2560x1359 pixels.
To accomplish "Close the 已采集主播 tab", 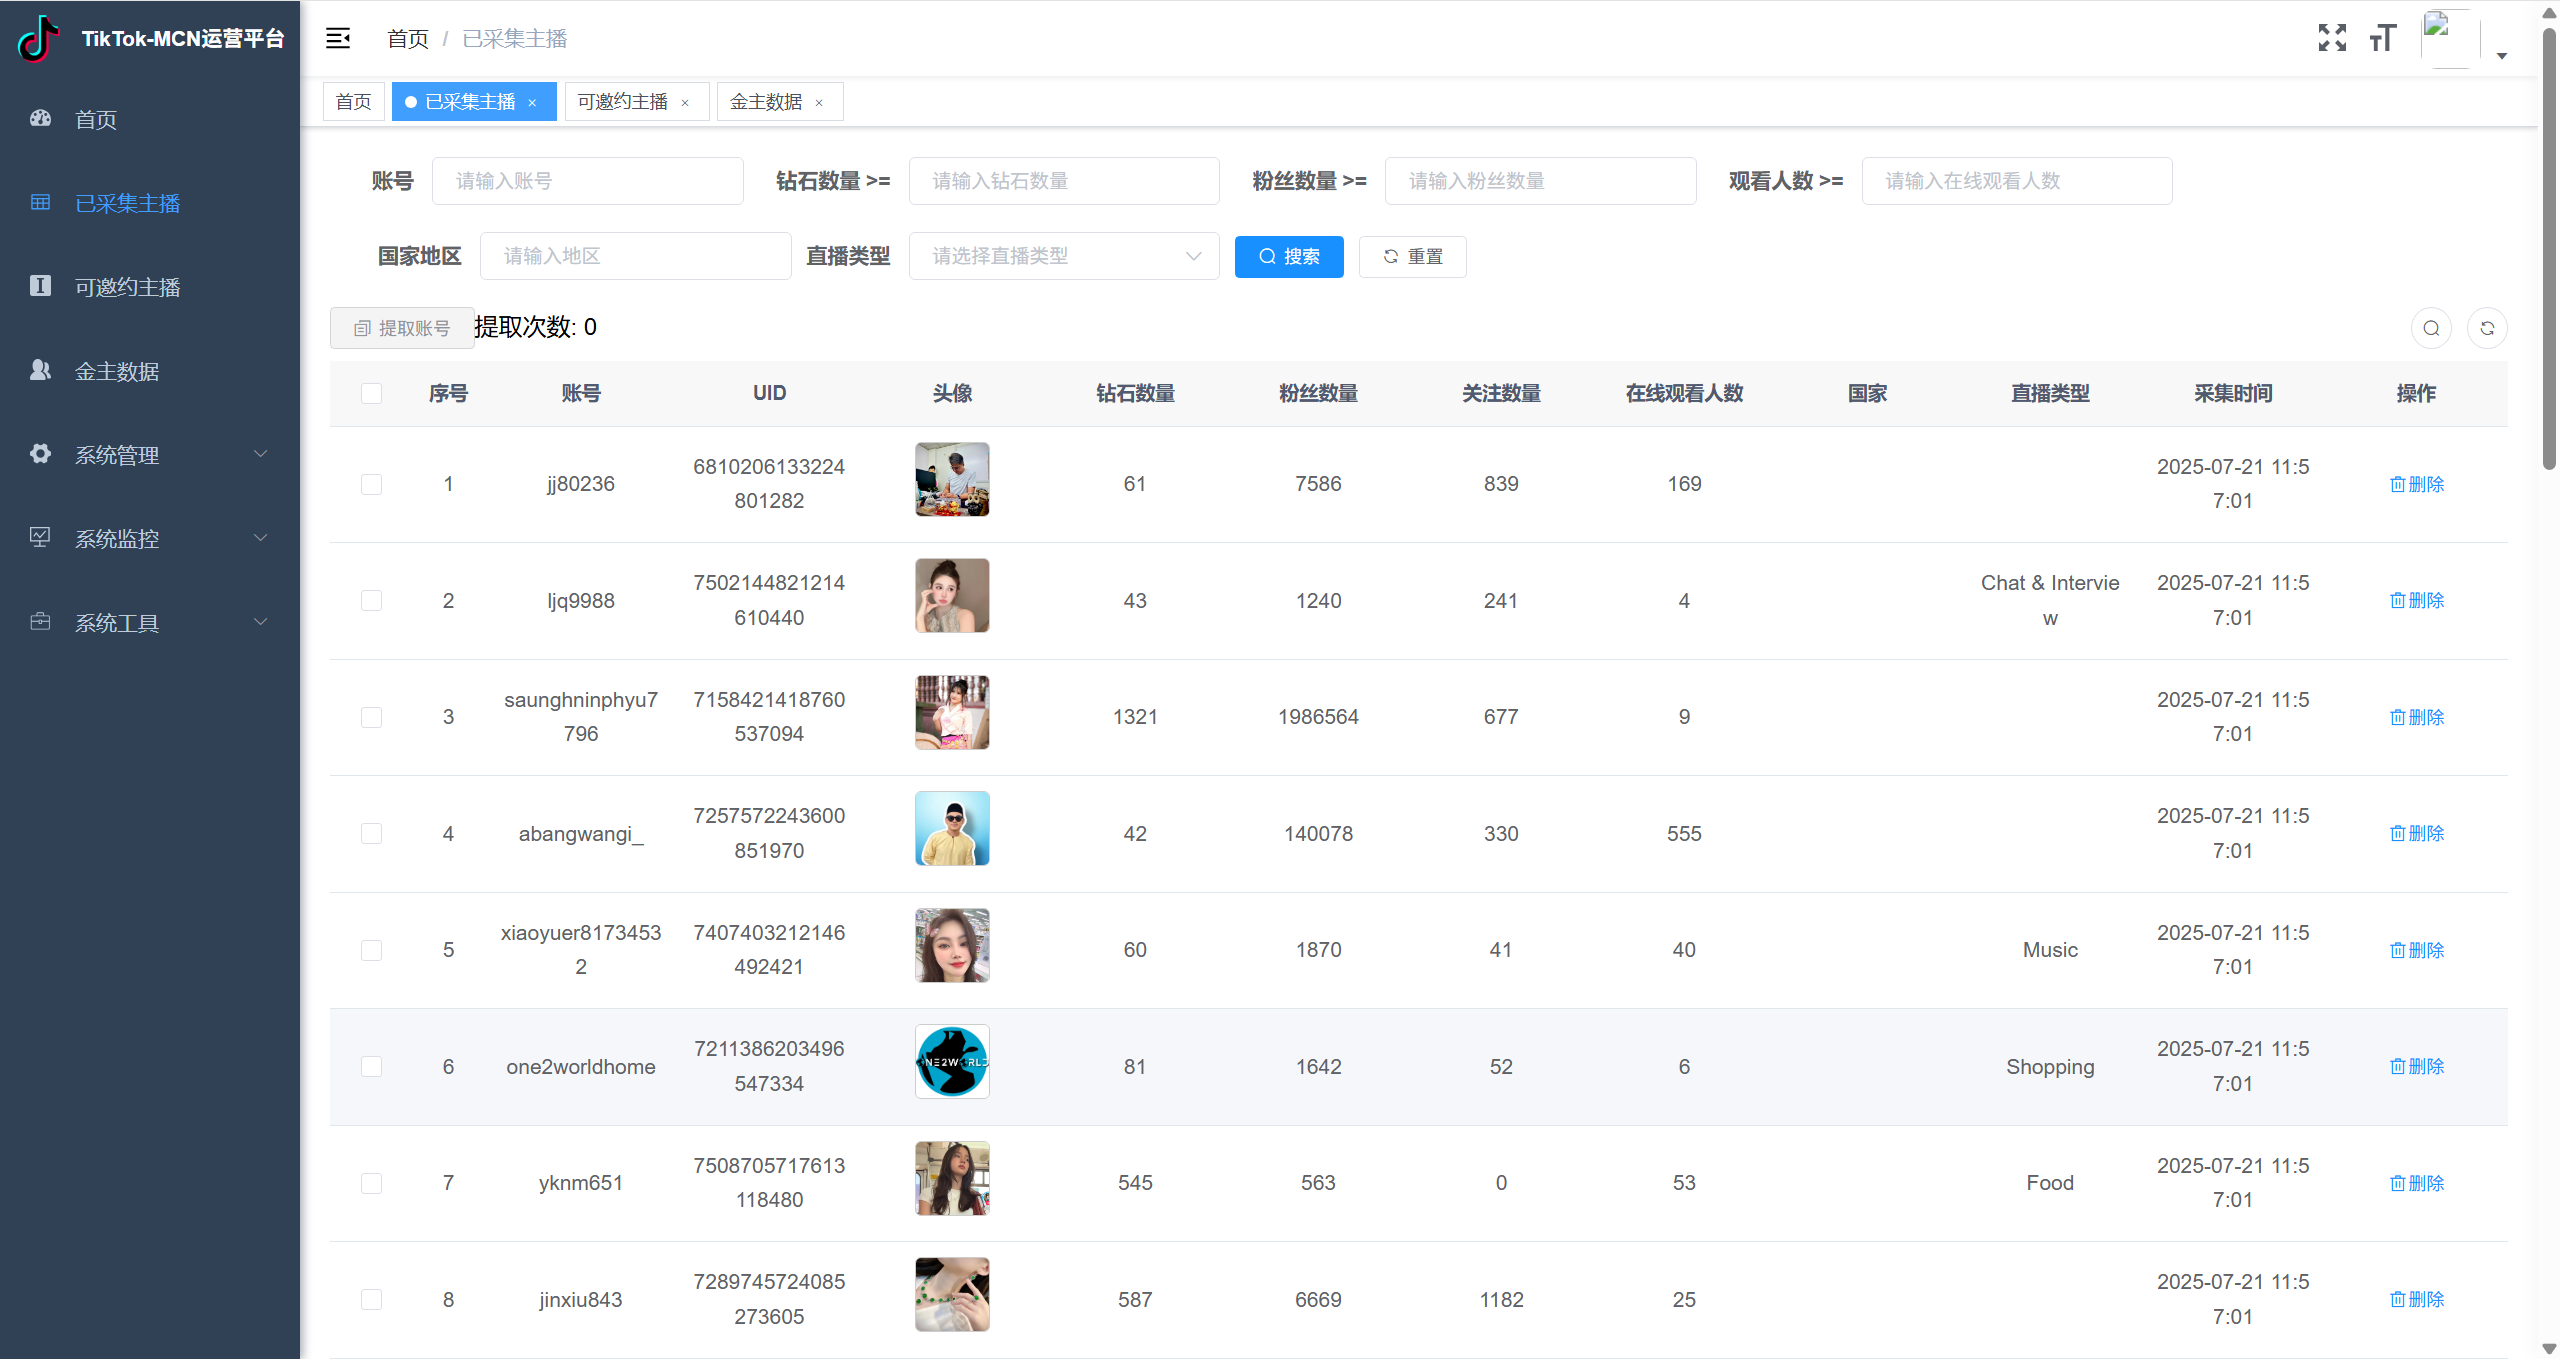I will pyautogui.click(x=532, y=103).
